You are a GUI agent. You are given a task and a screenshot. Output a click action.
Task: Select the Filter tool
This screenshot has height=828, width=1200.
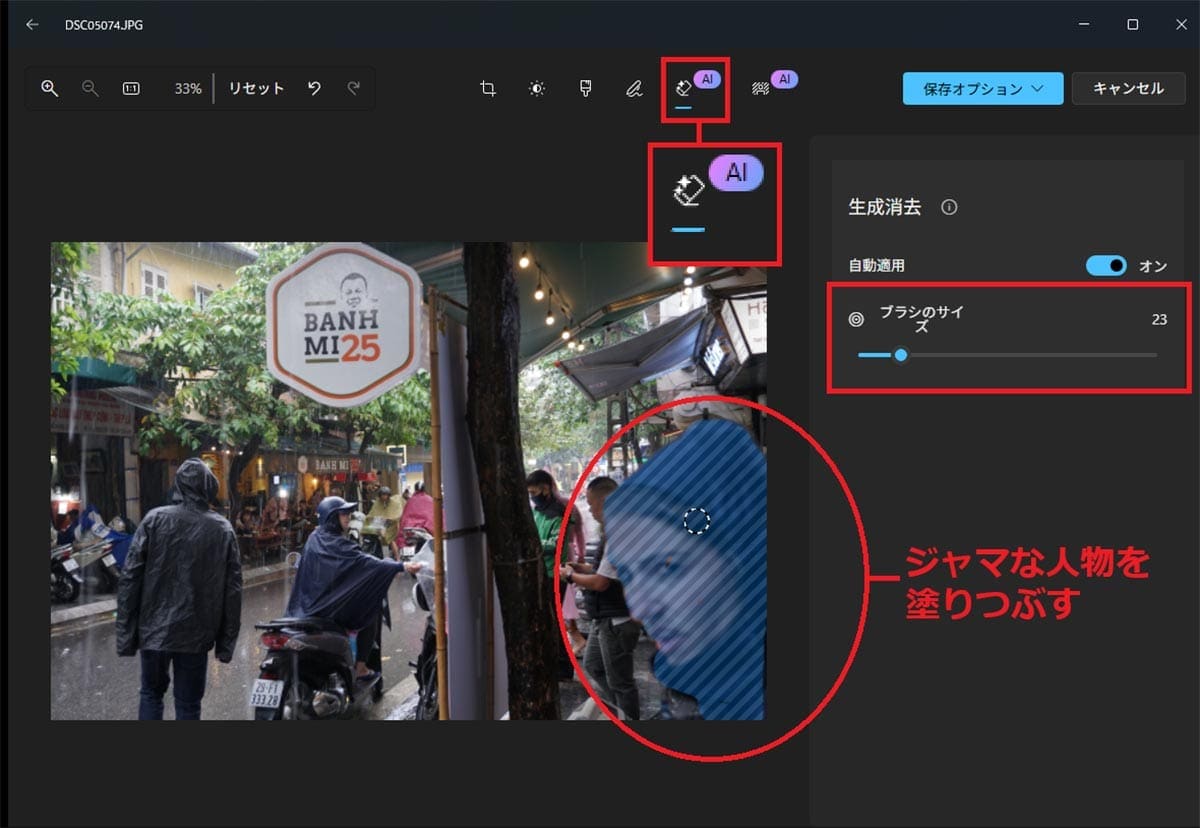tap(585, 88)
